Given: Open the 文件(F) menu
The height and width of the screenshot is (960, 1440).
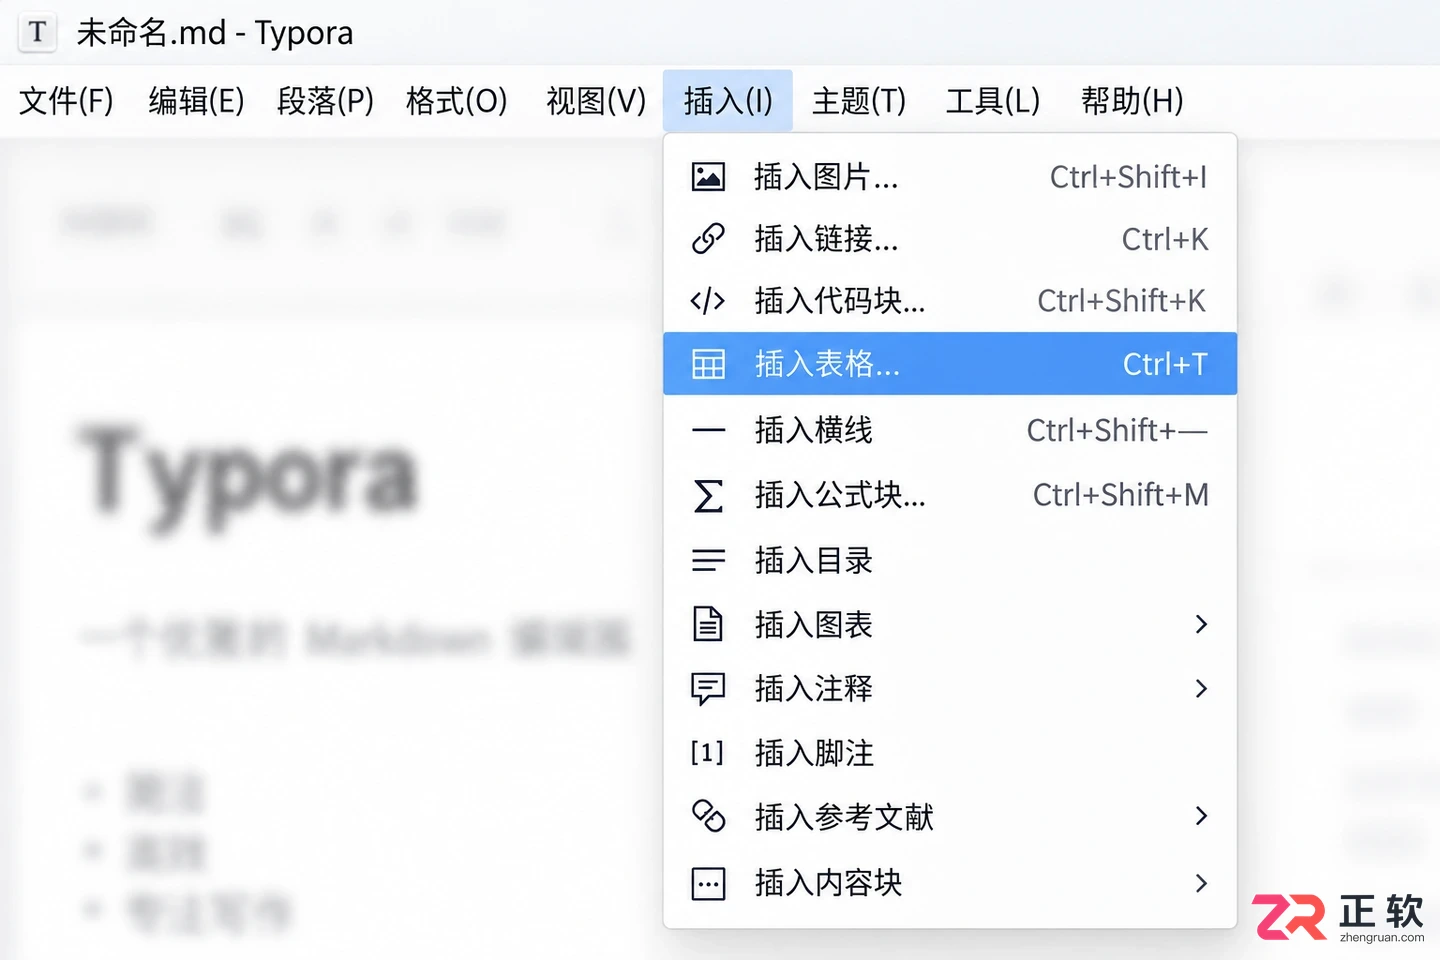Looking at the screenshot, I should click(66, 101).
